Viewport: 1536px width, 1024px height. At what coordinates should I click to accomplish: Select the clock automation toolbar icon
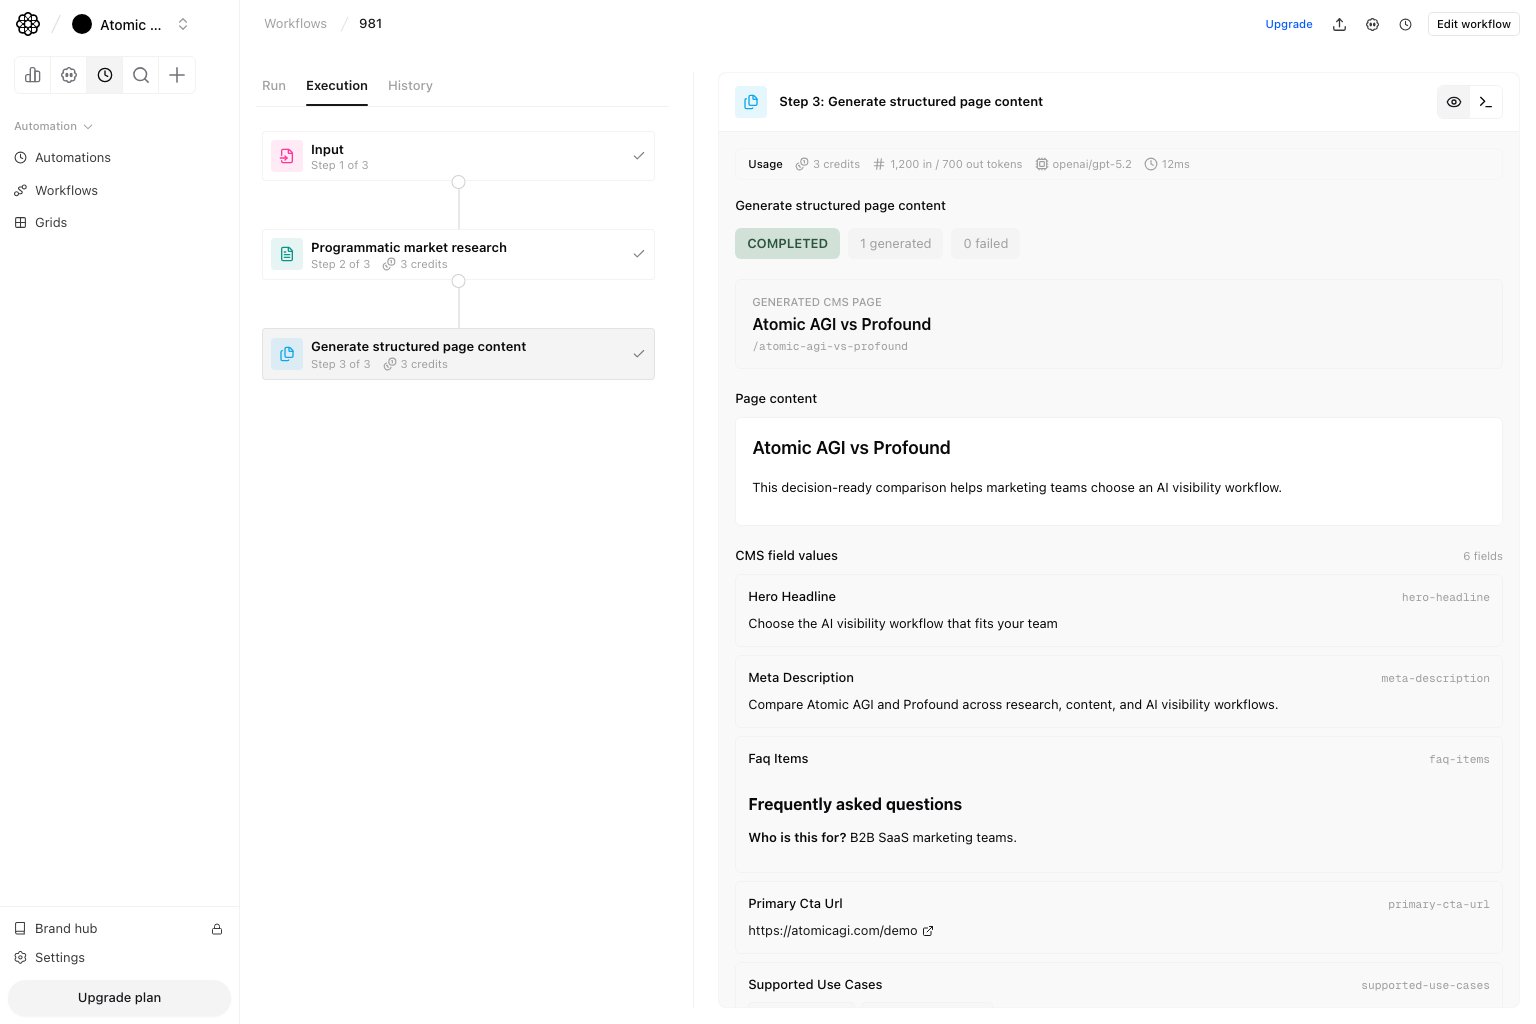(x=105, y=75)
